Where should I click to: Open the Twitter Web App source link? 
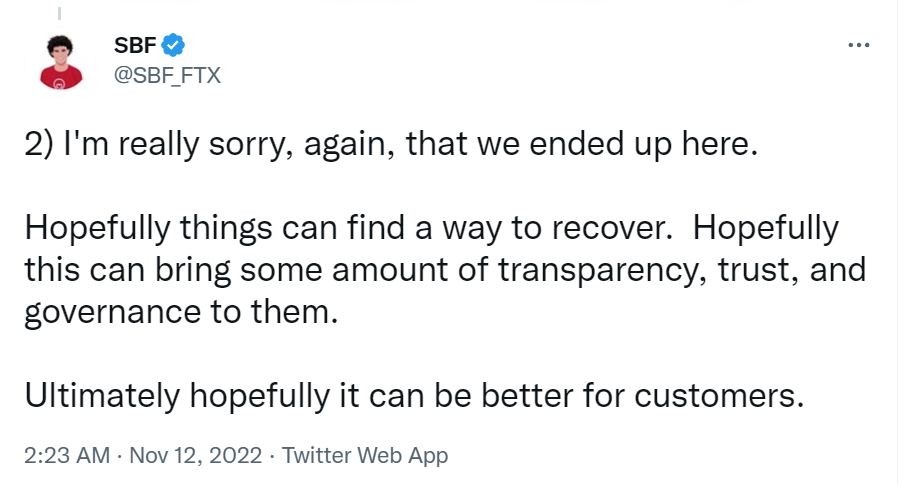pos(365,456)
